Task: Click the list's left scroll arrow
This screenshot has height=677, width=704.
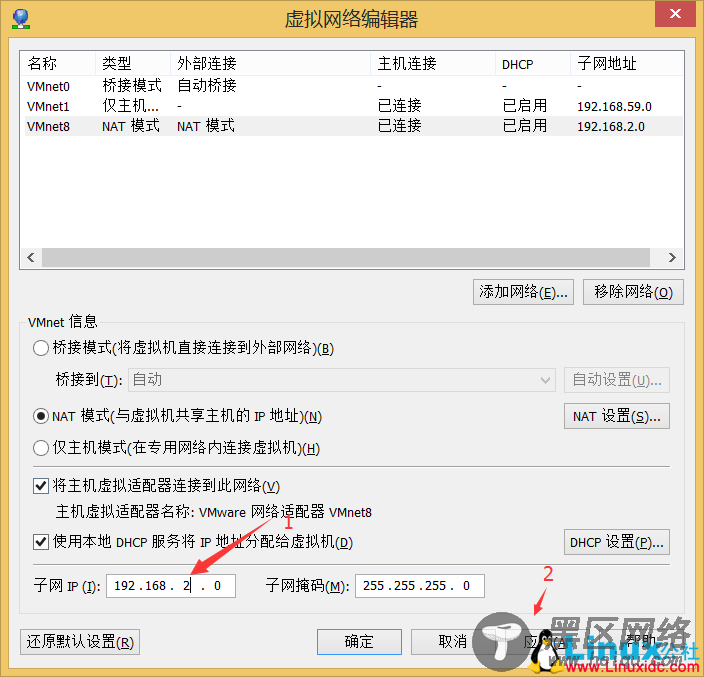Action: point(31,257)
